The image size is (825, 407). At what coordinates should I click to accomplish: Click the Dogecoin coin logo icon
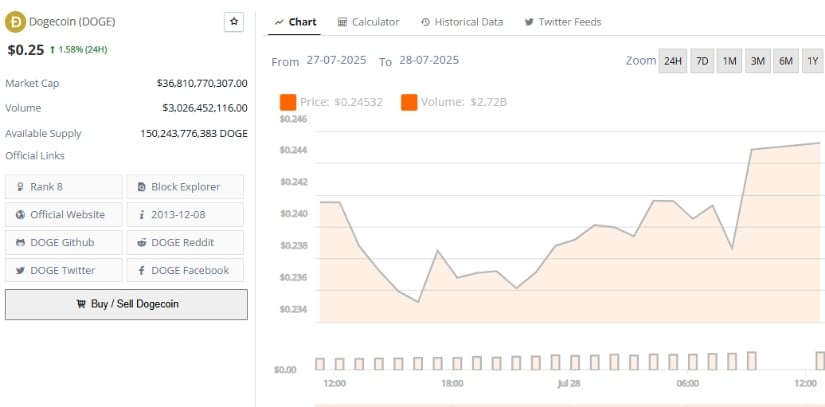click(15, 22)
